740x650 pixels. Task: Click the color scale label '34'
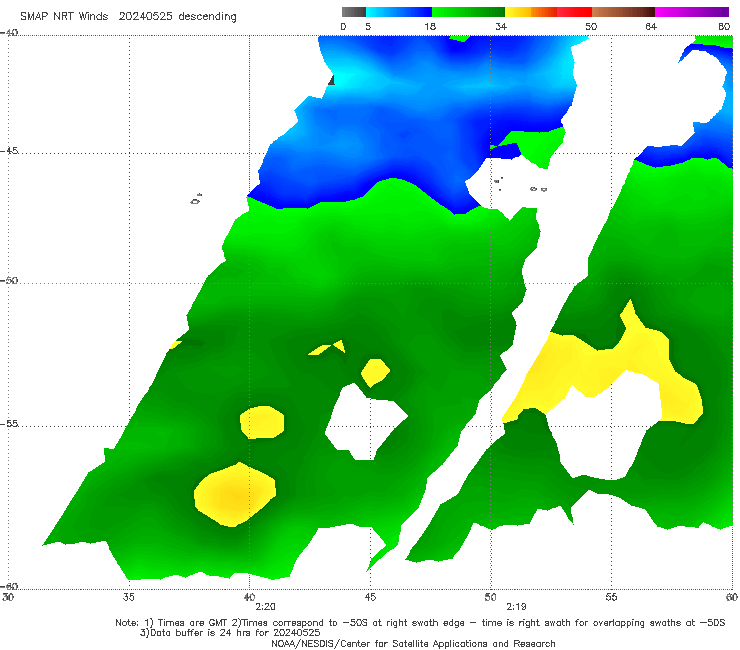[x=501, y=26]
